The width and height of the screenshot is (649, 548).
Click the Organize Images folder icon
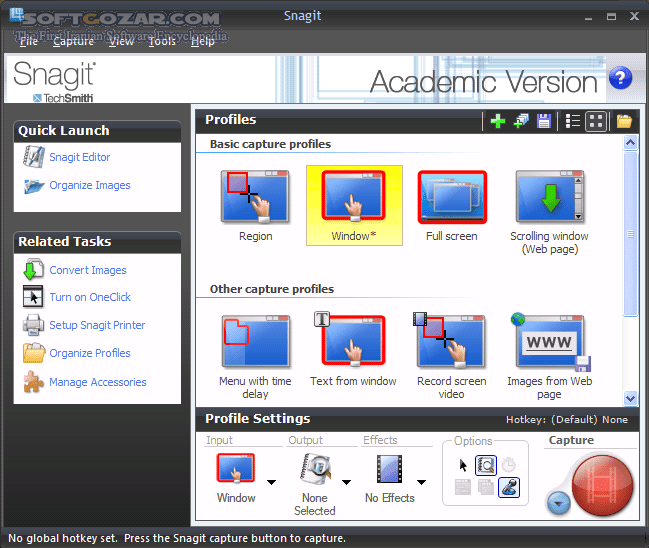coord(34,185)
